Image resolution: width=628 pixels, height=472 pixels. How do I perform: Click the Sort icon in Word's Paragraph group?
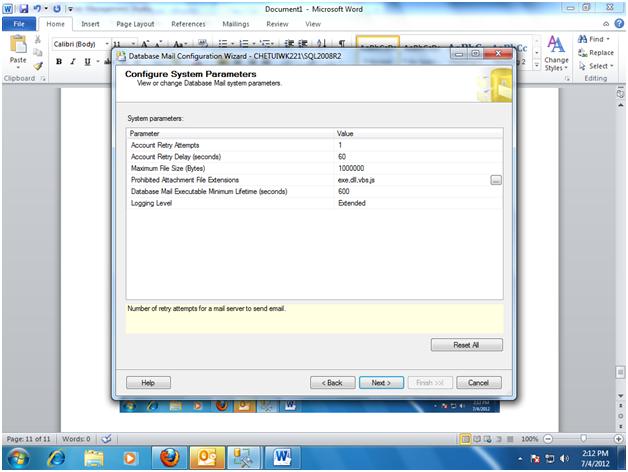321,43
